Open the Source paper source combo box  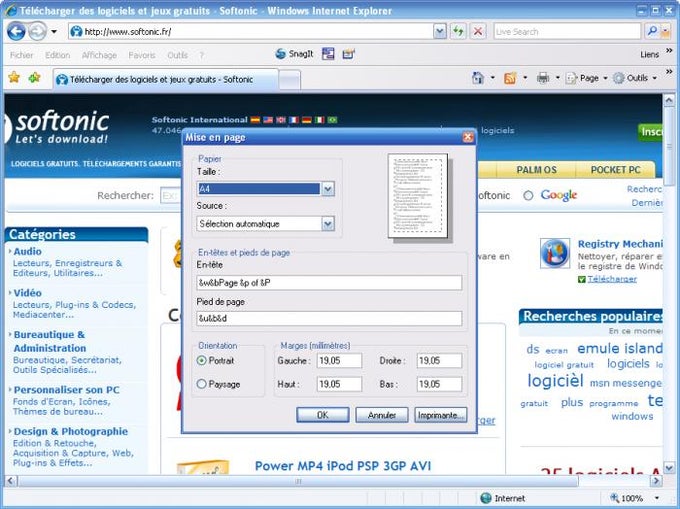(x=265, y=224)
